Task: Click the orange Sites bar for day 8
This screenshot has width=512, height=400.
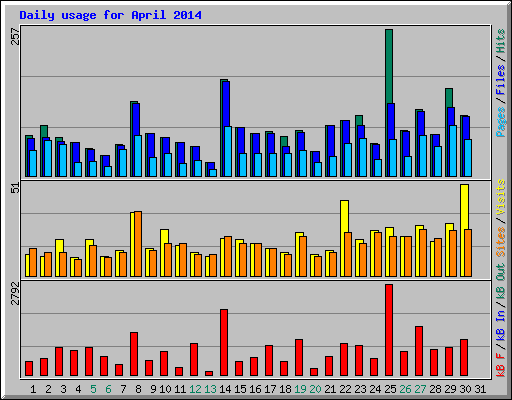Action: pyautogui.click(x=138, y=244)
